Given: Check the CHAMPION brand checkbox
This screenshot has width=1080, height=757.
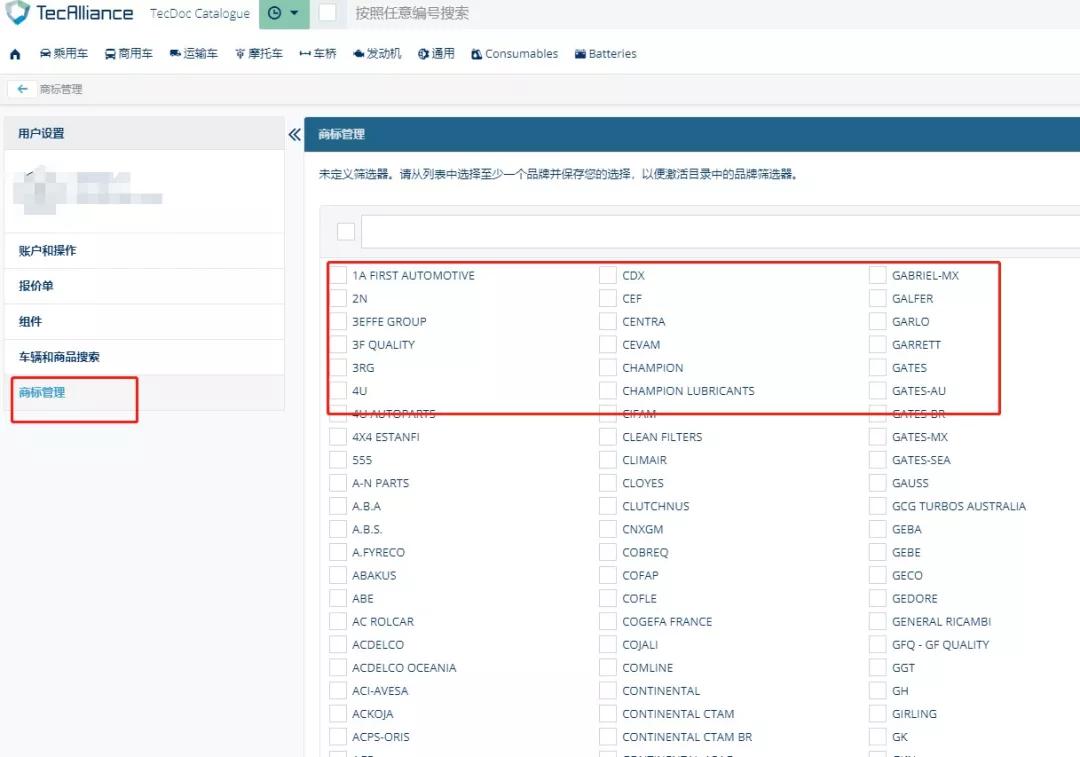Looking at the screenshot, I should click(x=609, y=367).
